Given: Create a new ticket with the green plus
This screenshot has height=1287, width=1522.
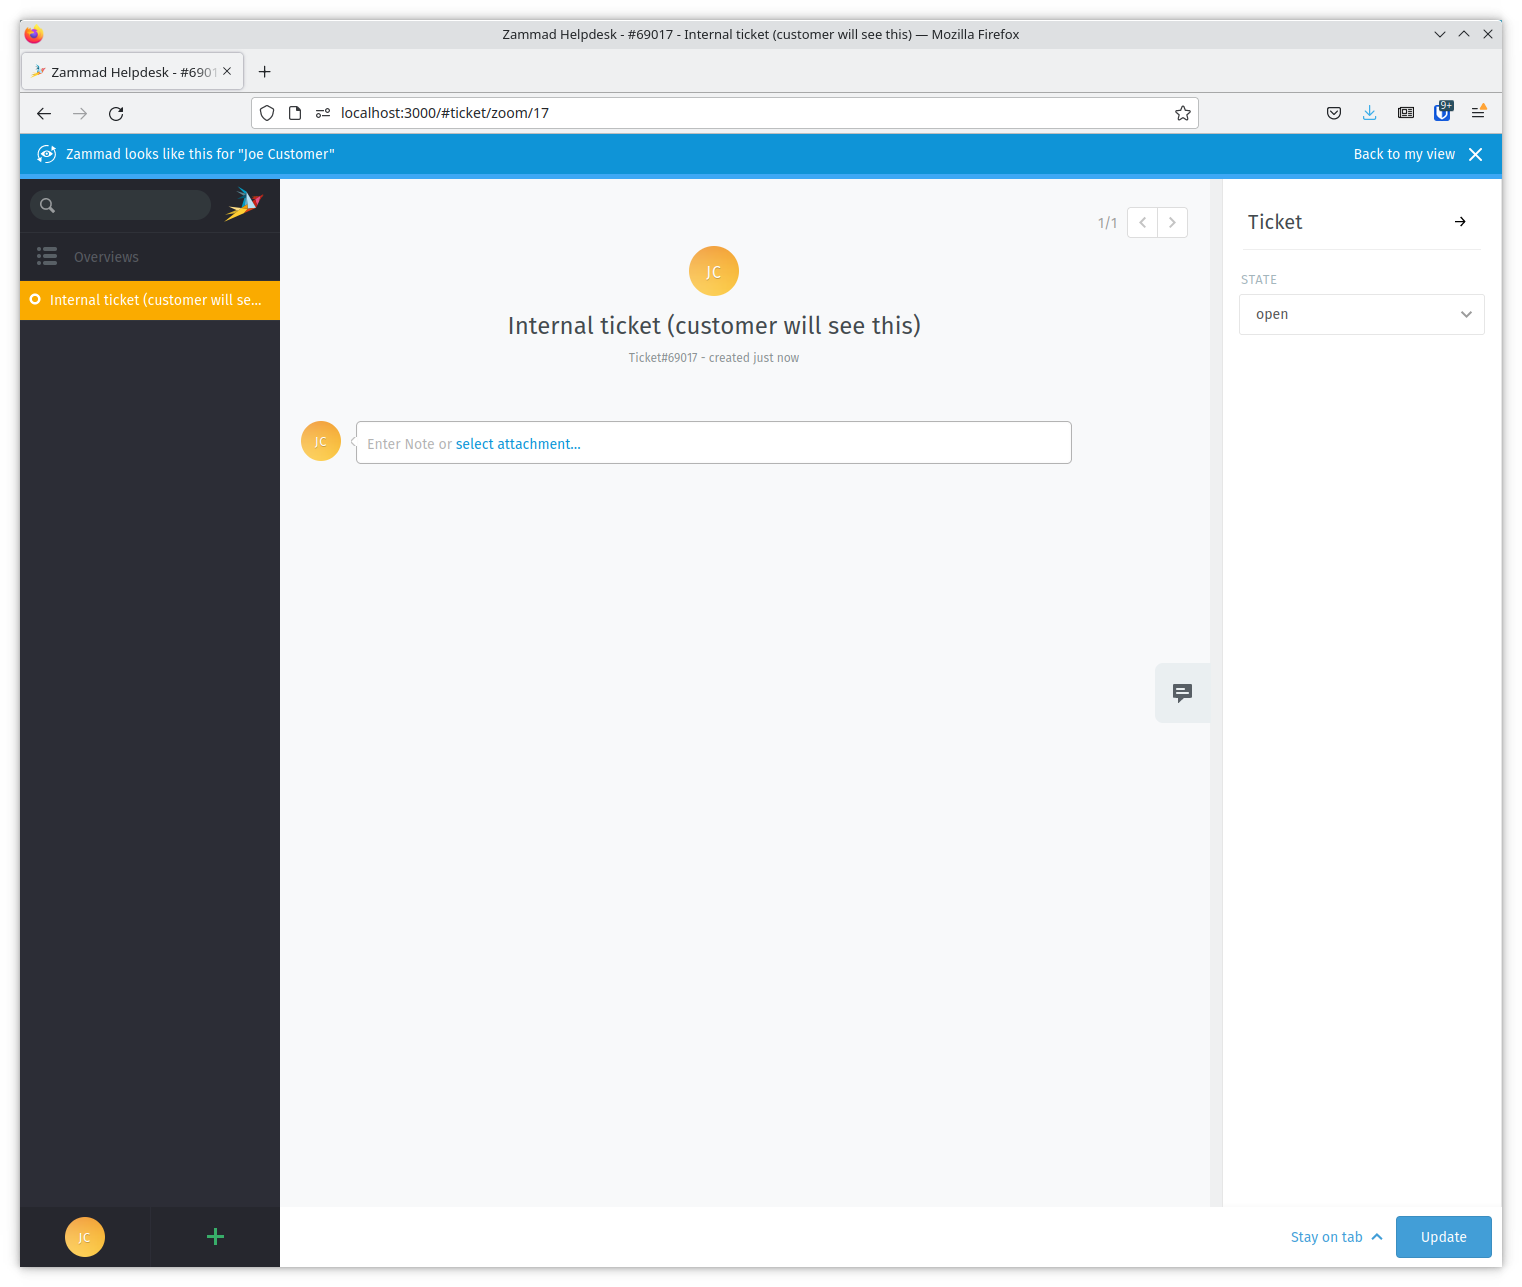Looking at the screenshot, I should pos(214,1237).
